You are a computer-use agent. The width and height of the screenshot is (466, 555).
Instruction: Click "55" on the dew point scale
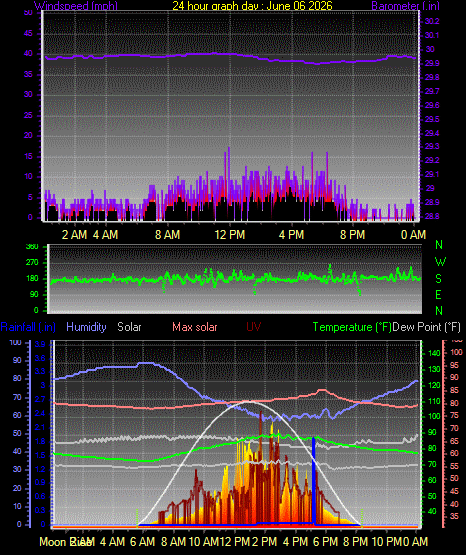(454, 466)
